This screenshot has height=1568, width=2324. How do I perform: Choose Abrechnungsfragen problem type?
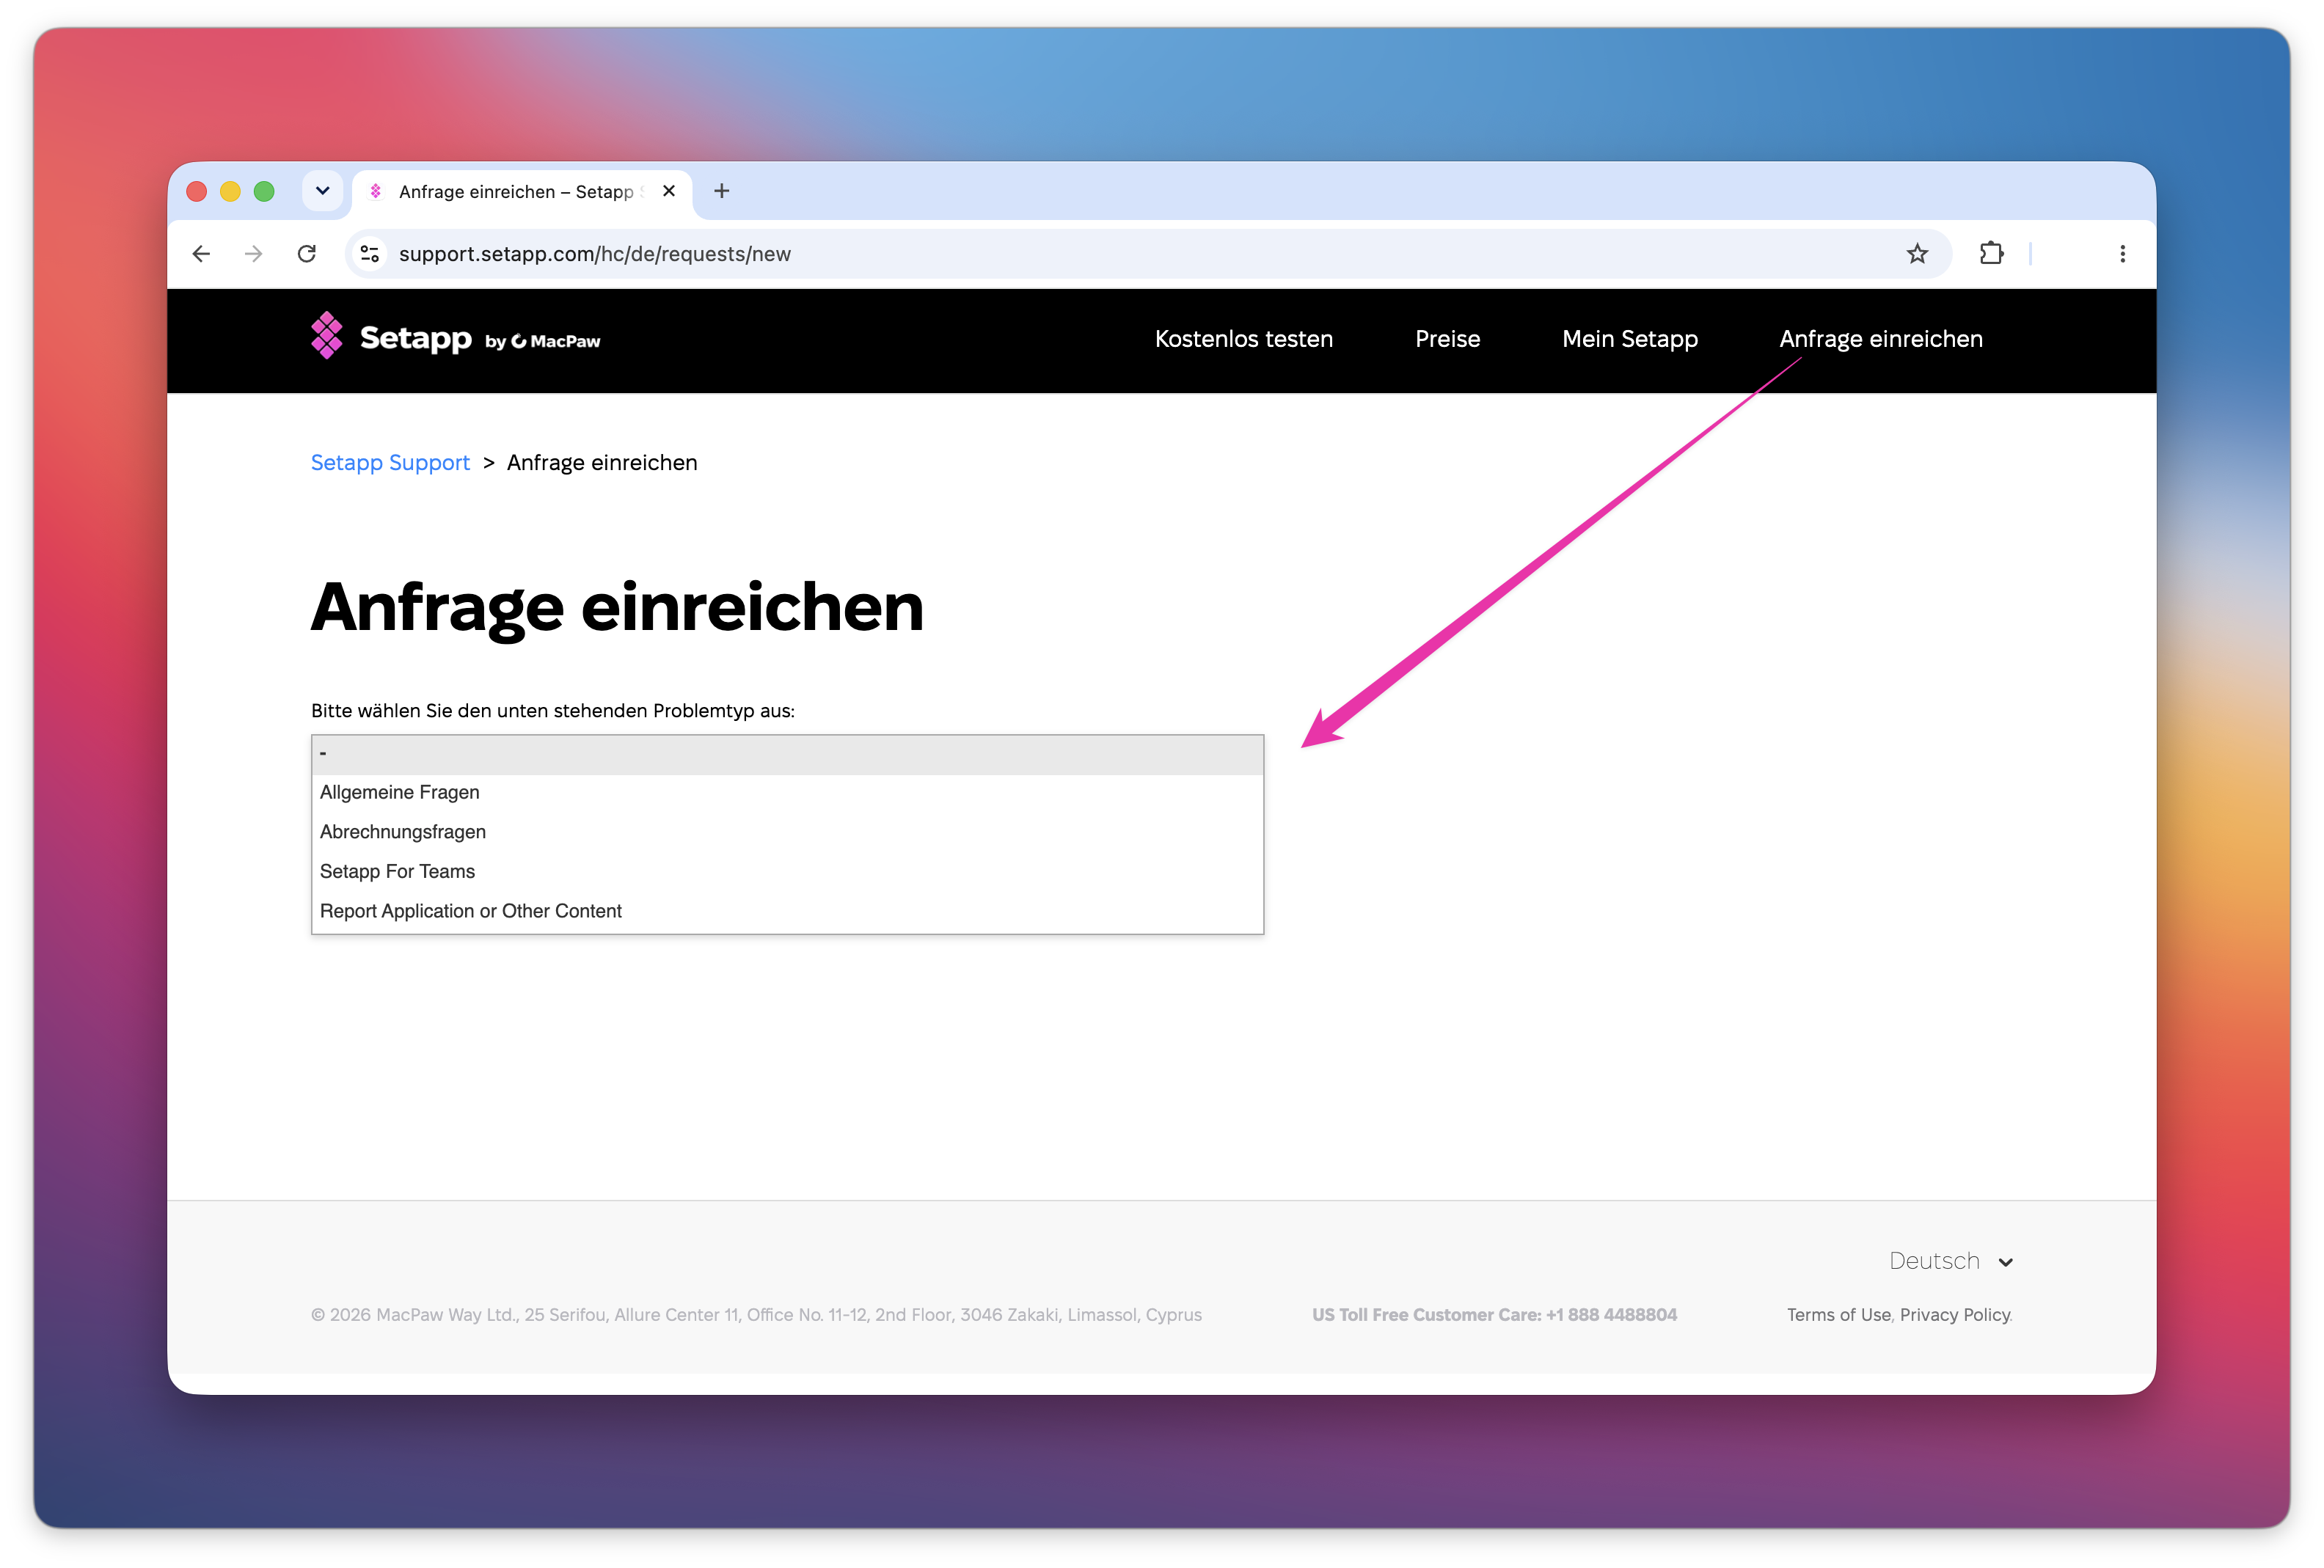click(787, 832)
